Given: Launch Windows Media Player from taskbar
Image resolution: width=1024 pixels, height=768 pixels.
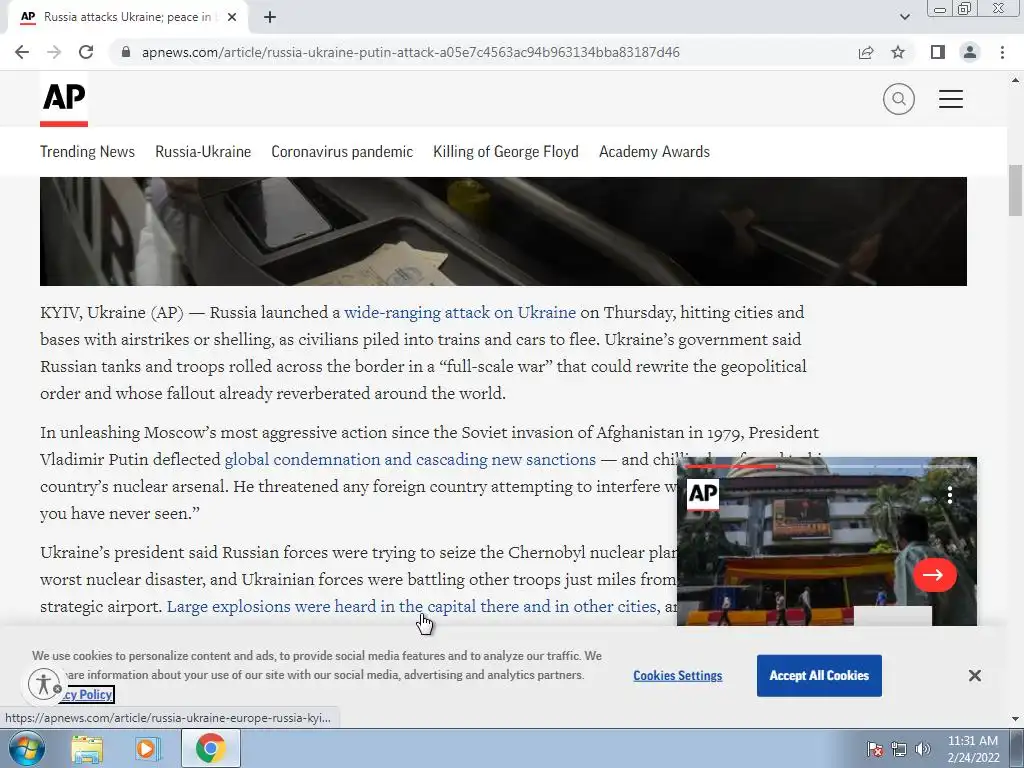Looking at the screenshot, I should [148, 748].
